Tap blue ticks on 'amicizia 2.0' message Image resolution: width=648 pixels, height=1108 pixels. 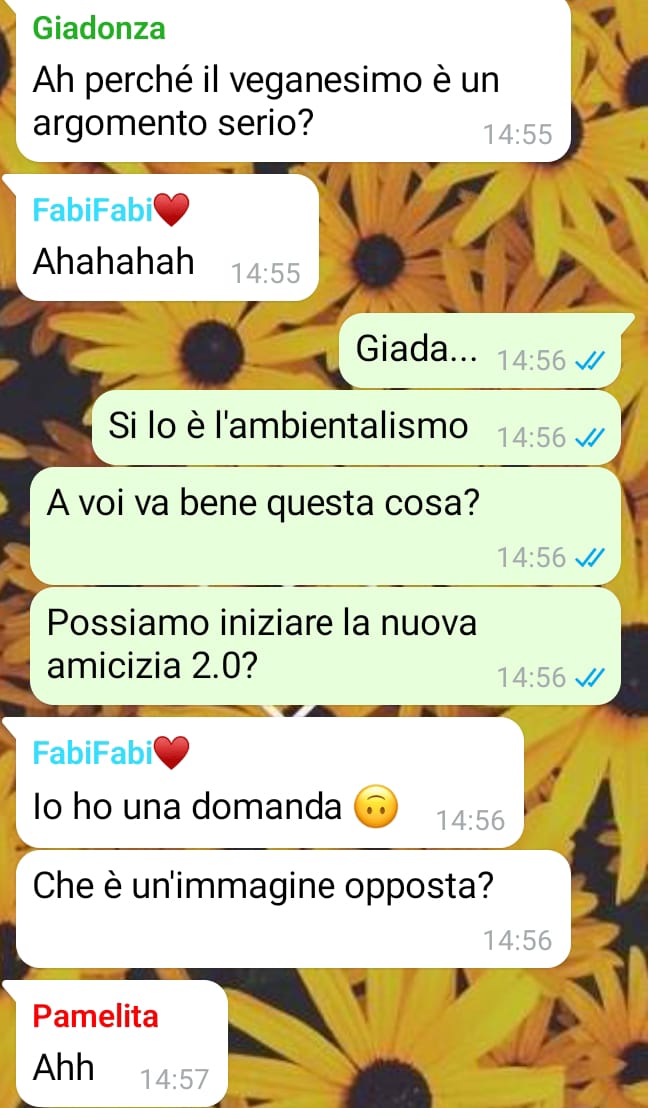click(x=589, y=678)
